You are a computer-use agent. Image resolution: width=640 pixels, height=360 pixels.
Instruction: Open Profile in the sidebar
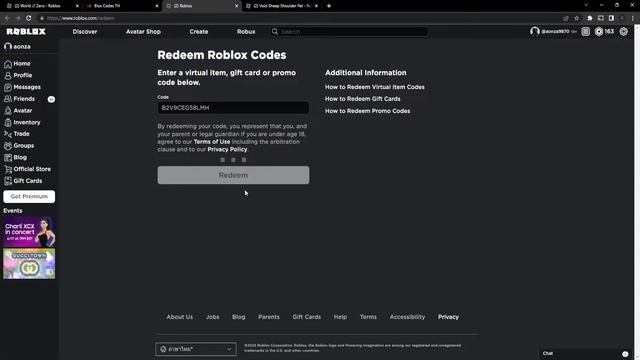coord(18,76)
